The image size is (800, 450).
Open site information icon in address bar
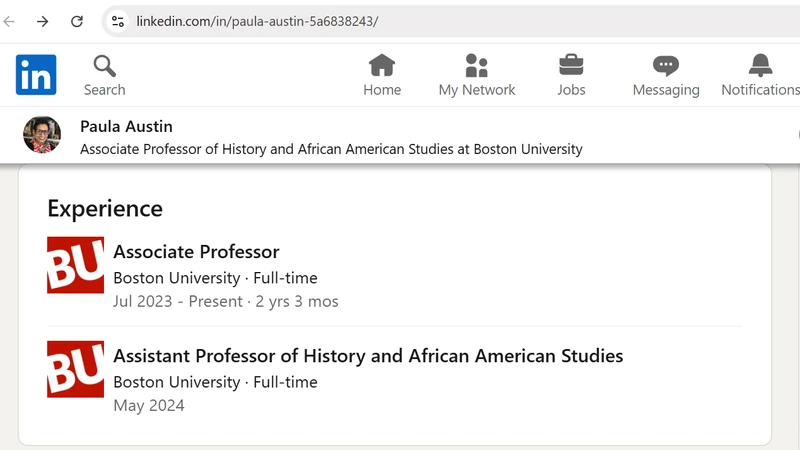coord(118,21)
